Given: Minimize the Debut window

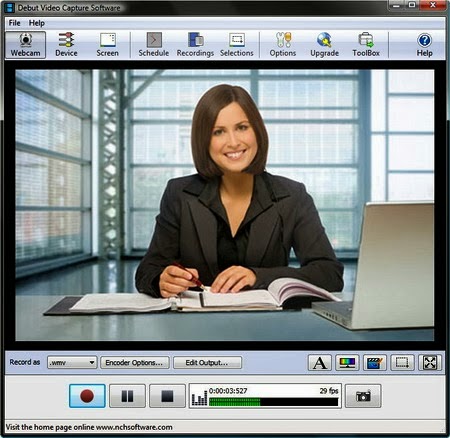Looking at the screenshot, I should point(396,6).
